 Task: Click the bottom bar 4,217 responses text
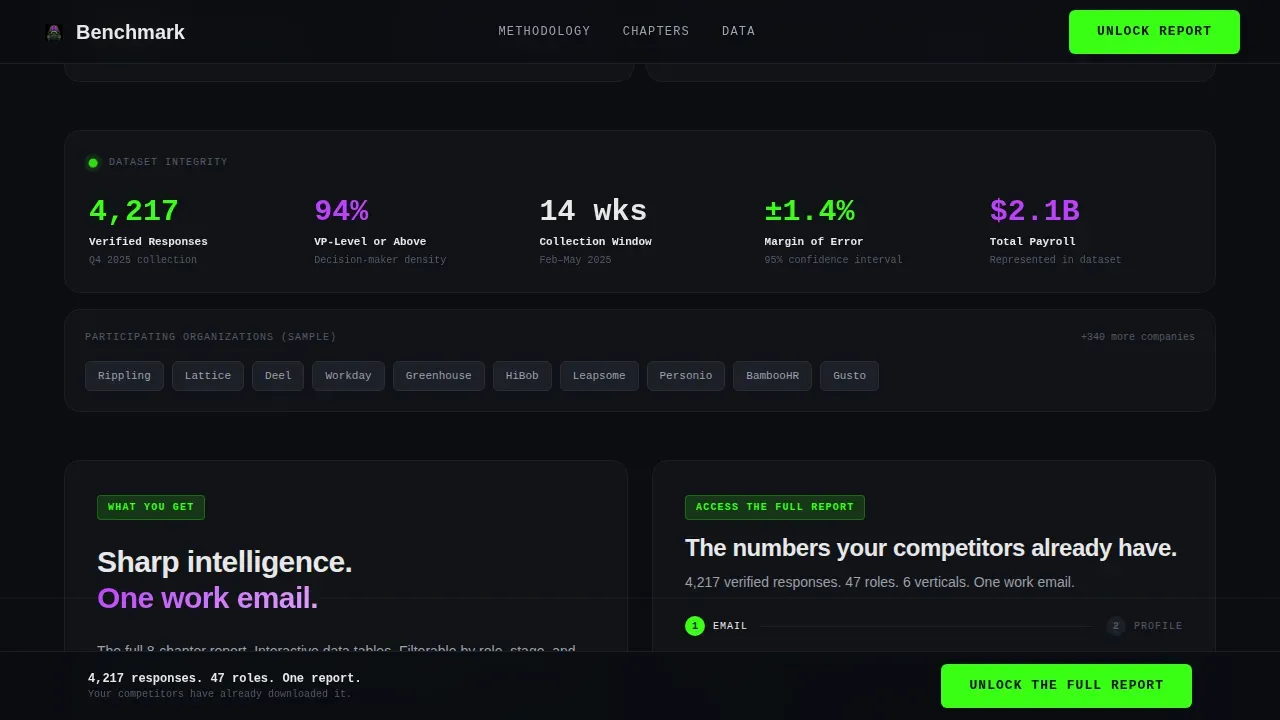point(224,678)
